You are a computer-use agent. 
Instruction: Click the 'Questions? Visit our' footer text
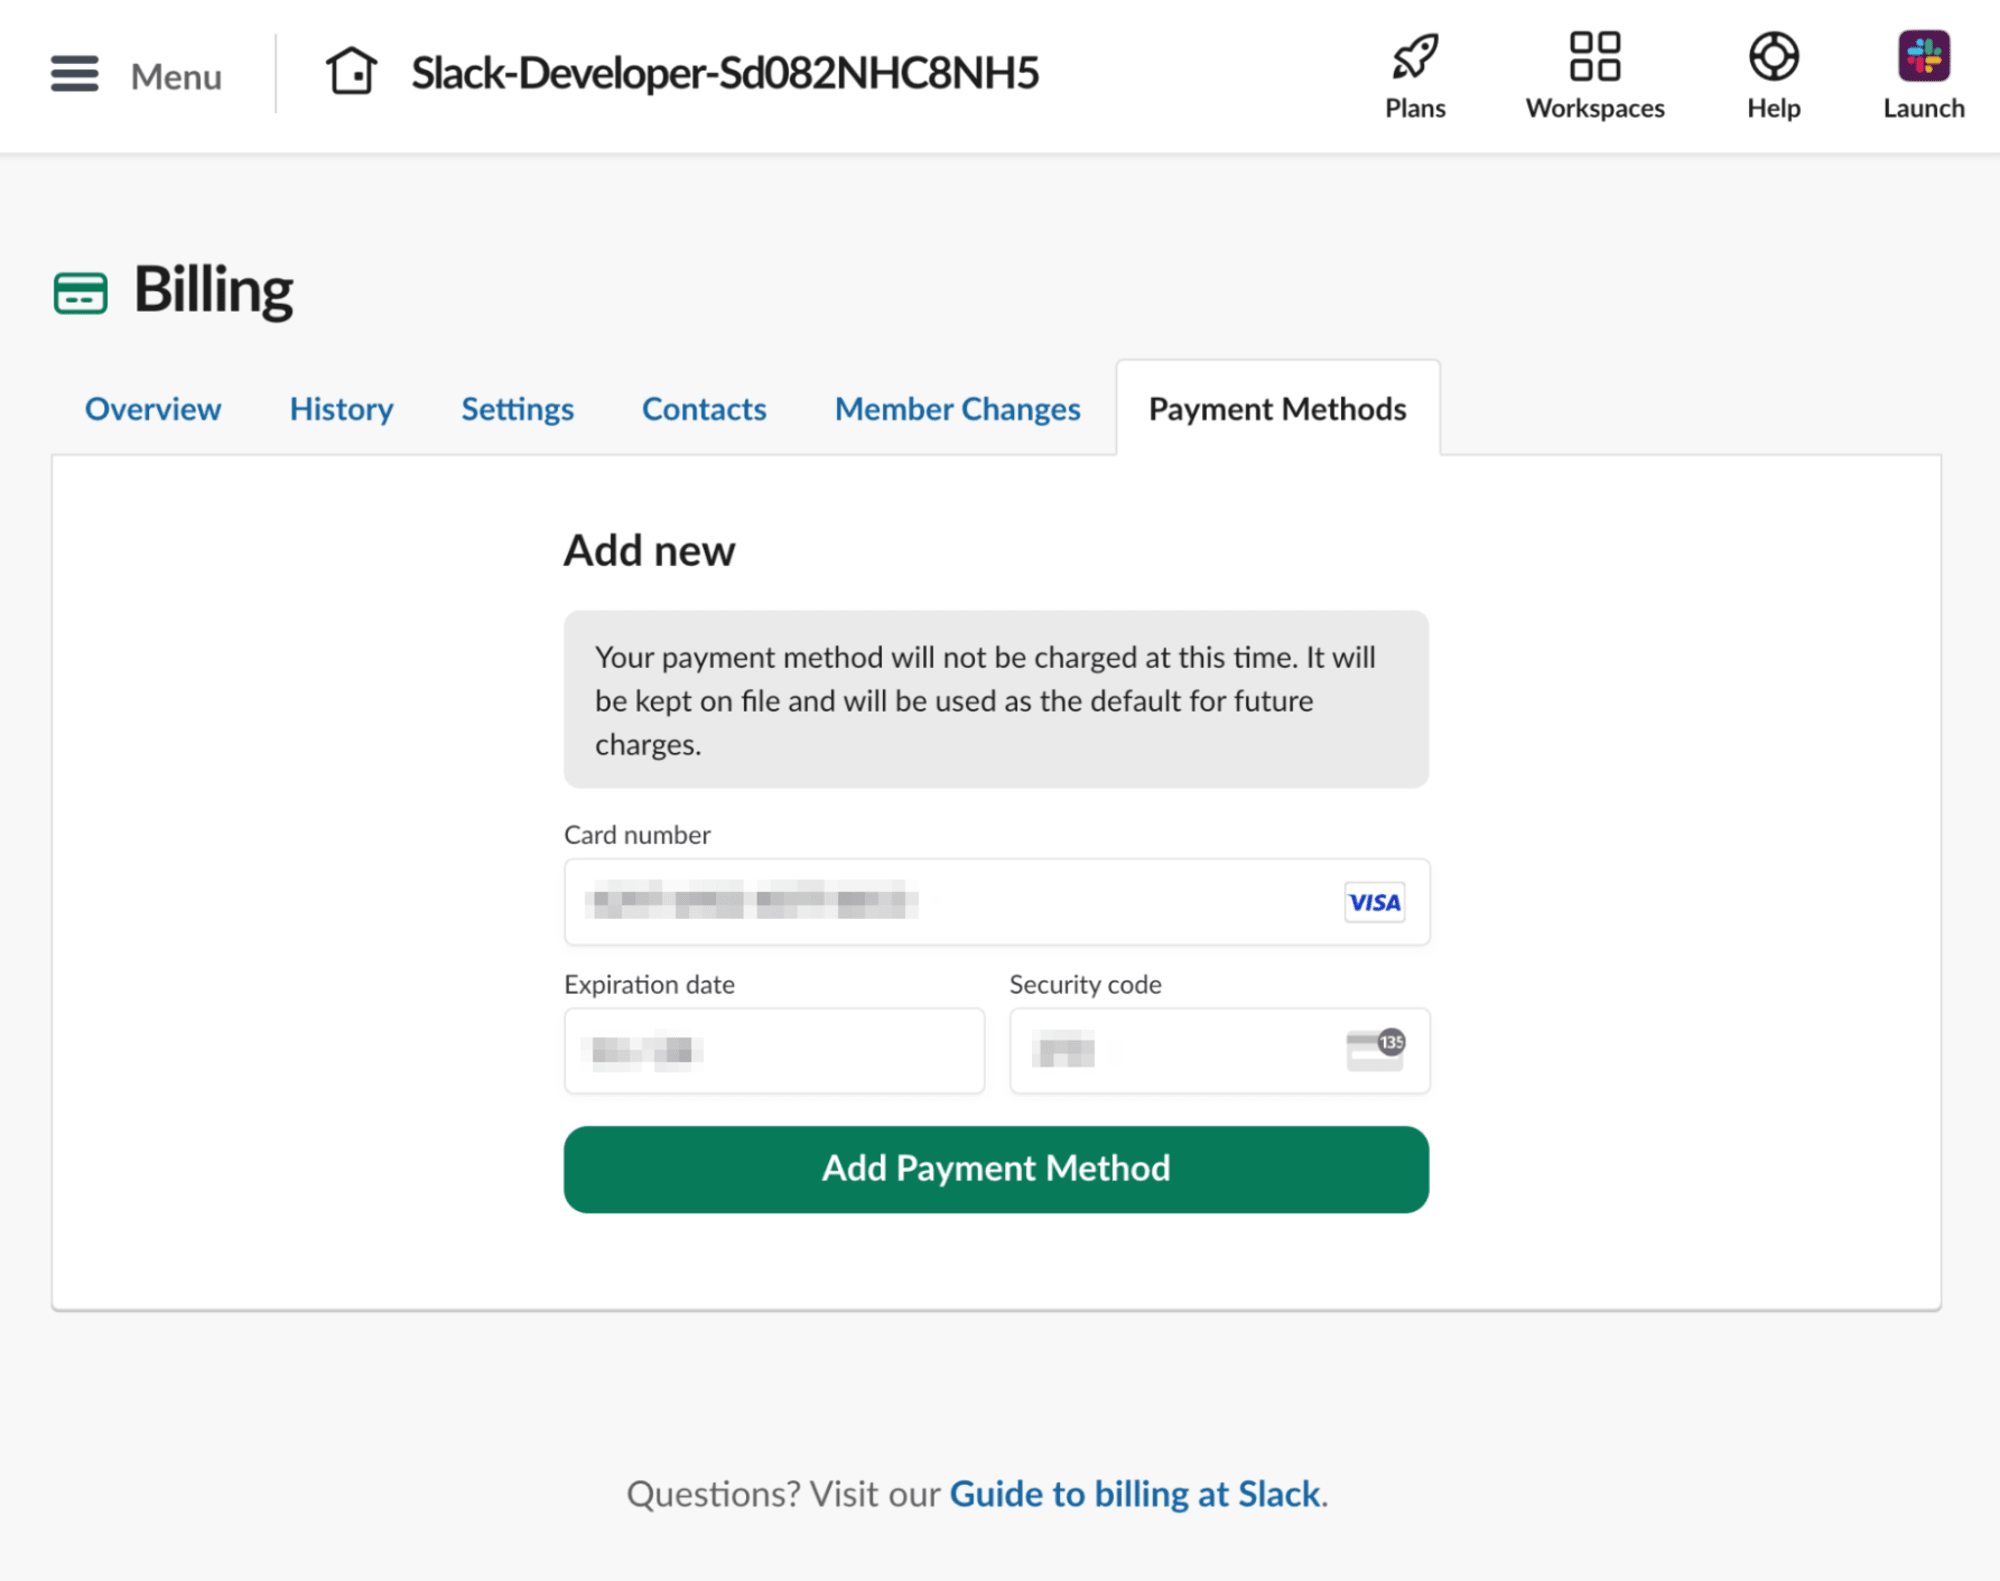pyautogui.click(x=783, y=1493)
